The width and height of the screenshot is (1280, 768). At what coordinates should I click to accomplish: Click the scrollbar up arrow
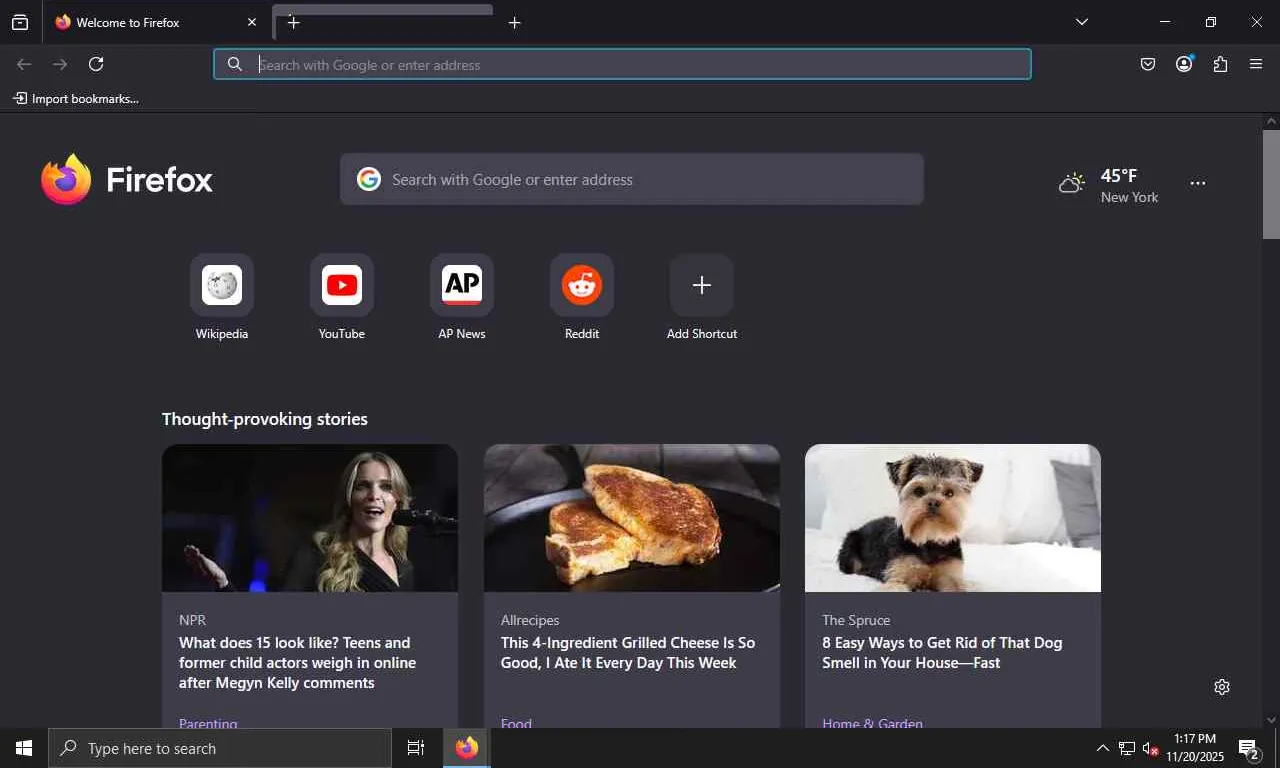pos(1271,121)
